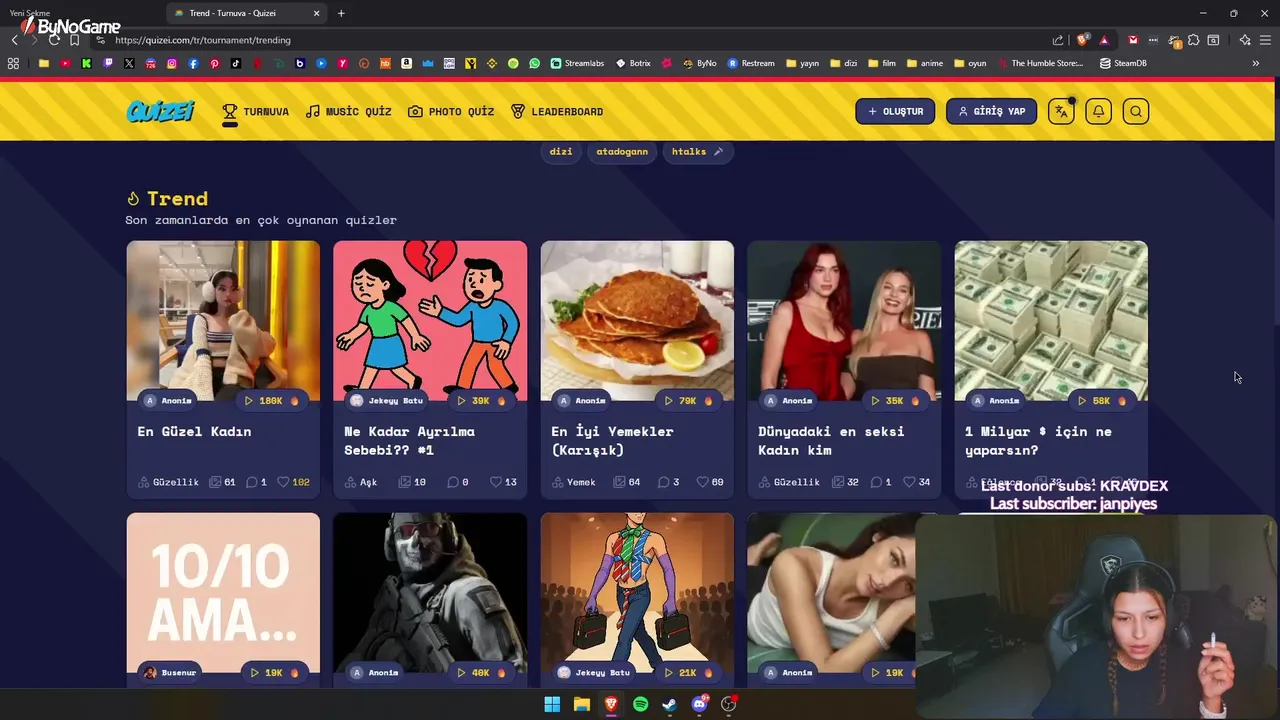
Task: Reload the page
Action: coord(54,40)
